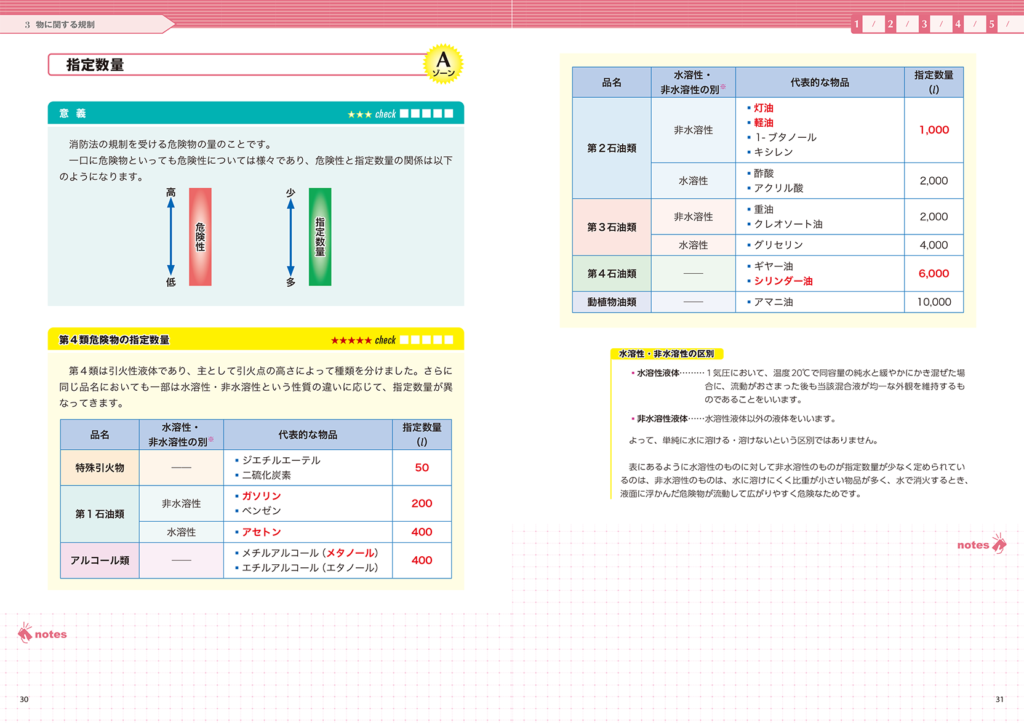Click the red アセトン entry
The image size is (1024, 723).
click(x=261, y=532)
